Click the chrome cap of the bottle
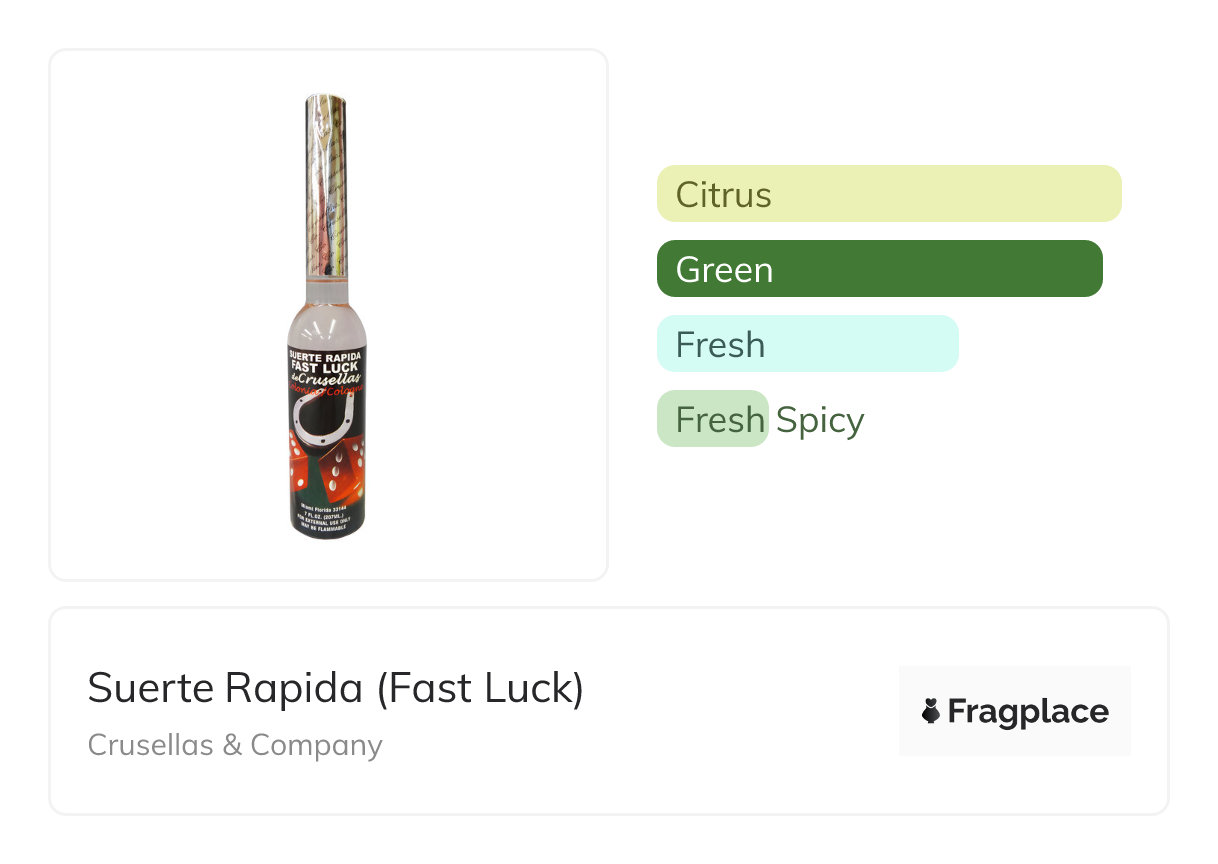 point(326,185)
